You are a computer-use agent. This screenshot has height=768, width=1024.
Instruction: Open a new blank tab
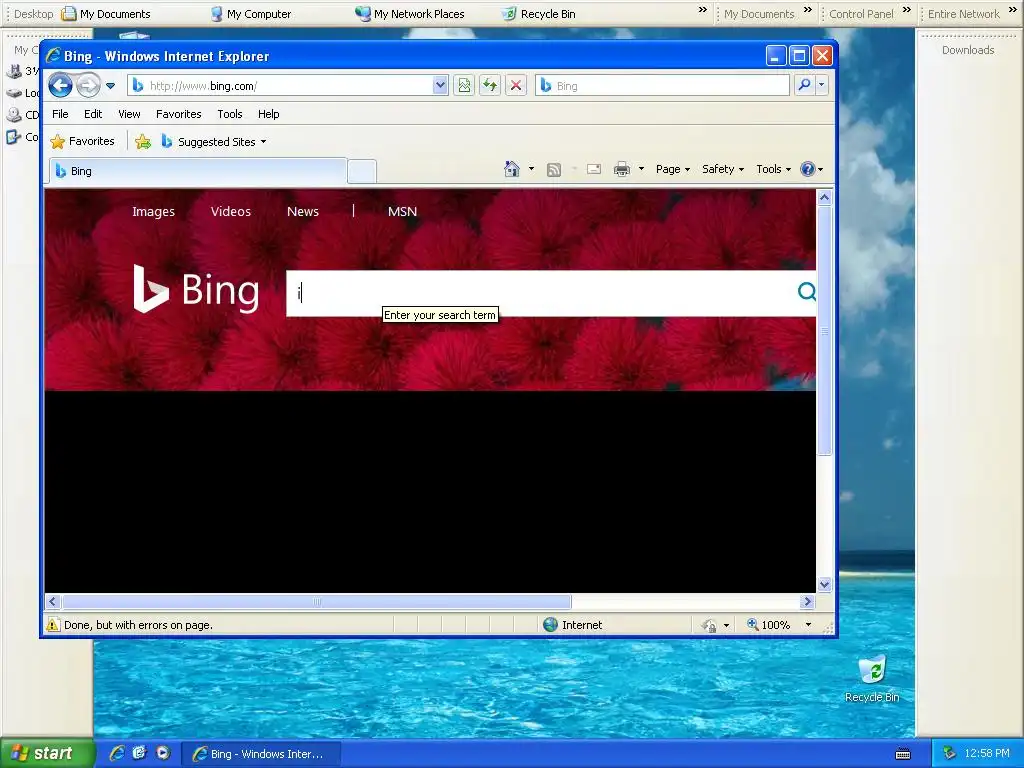pyautogui.click(x=362, y=171)
